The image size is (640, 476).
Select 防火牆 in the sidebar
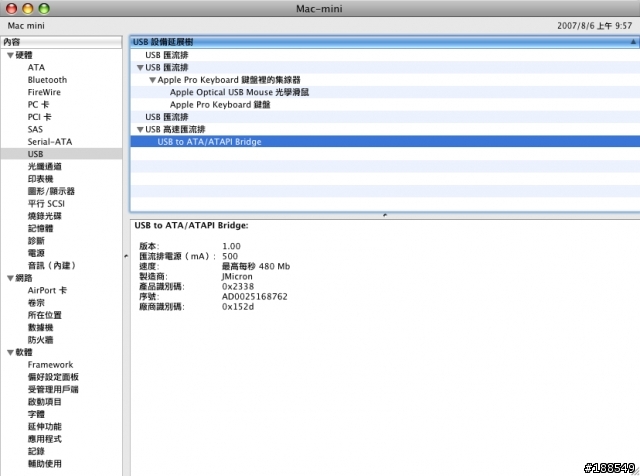click(x=40, y=340)
